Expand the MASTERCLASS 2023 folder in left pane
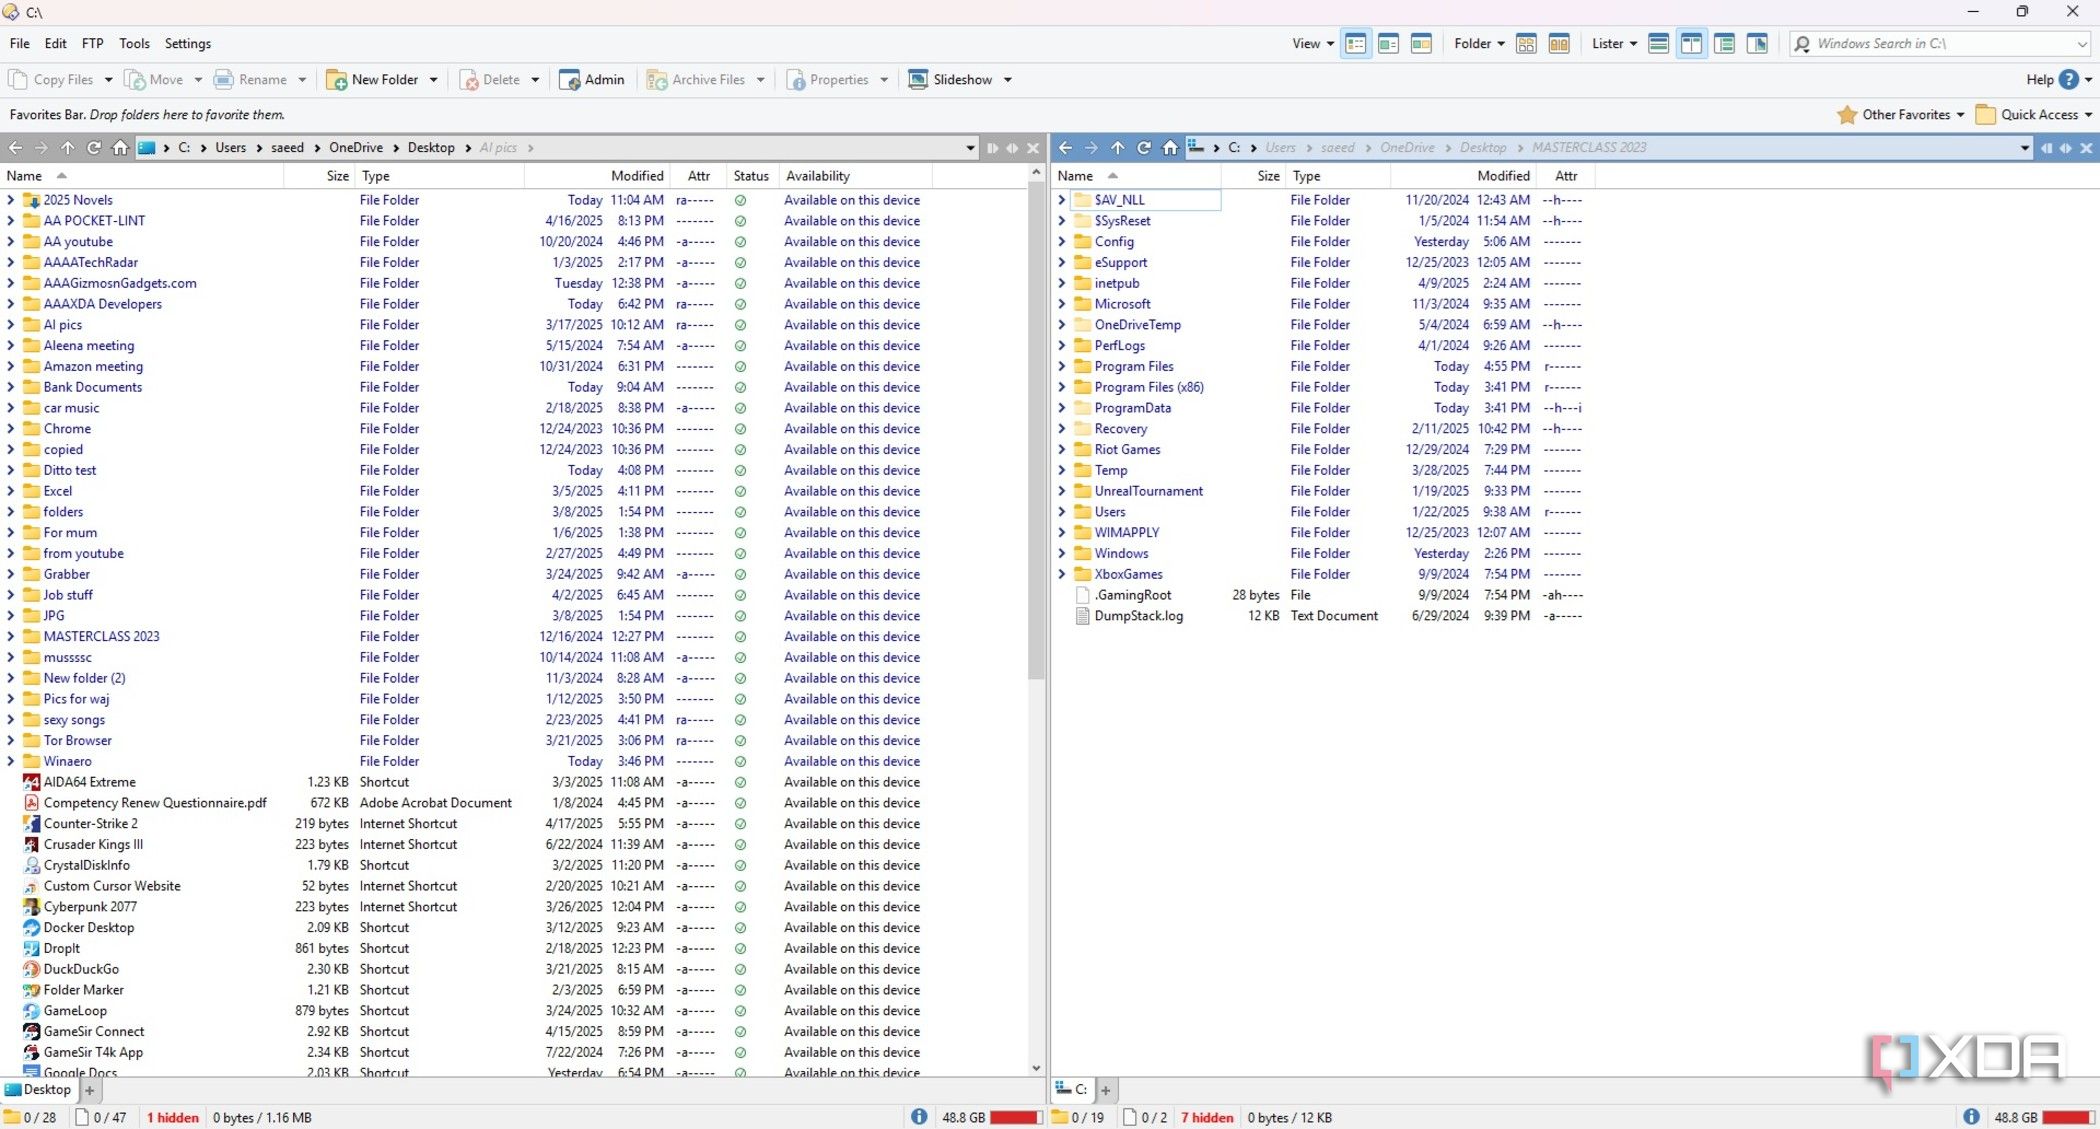The height and width of the screenshot is (1129, 2100). pyautogui.click(x=11, y=636)
